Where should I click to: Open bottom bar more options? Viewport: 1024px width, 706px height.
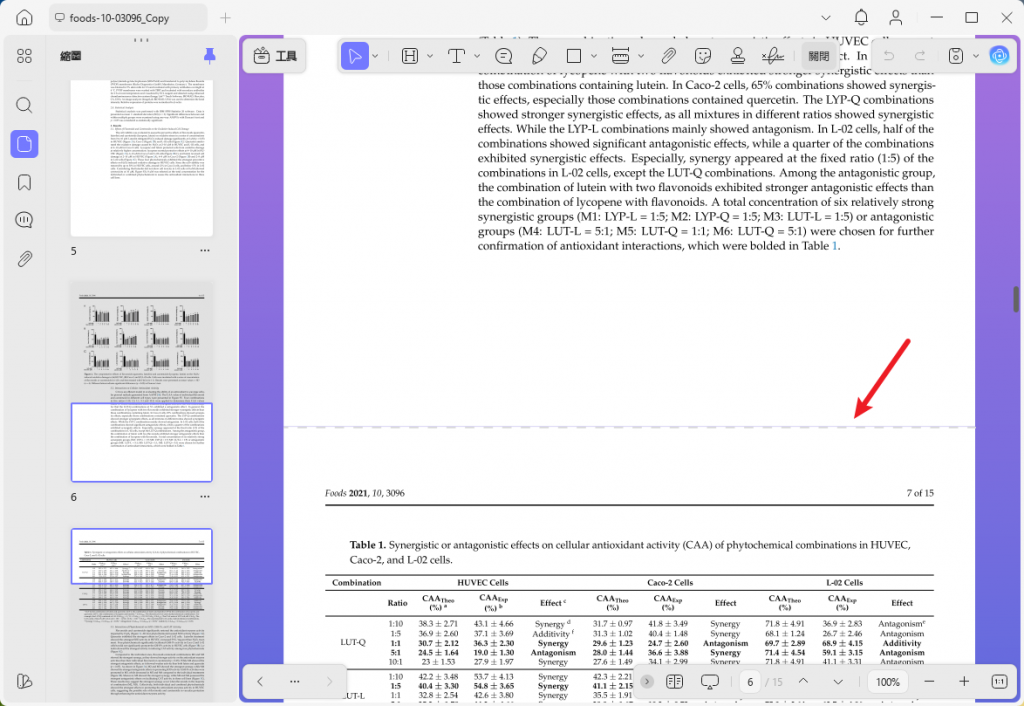coord(295,682)
